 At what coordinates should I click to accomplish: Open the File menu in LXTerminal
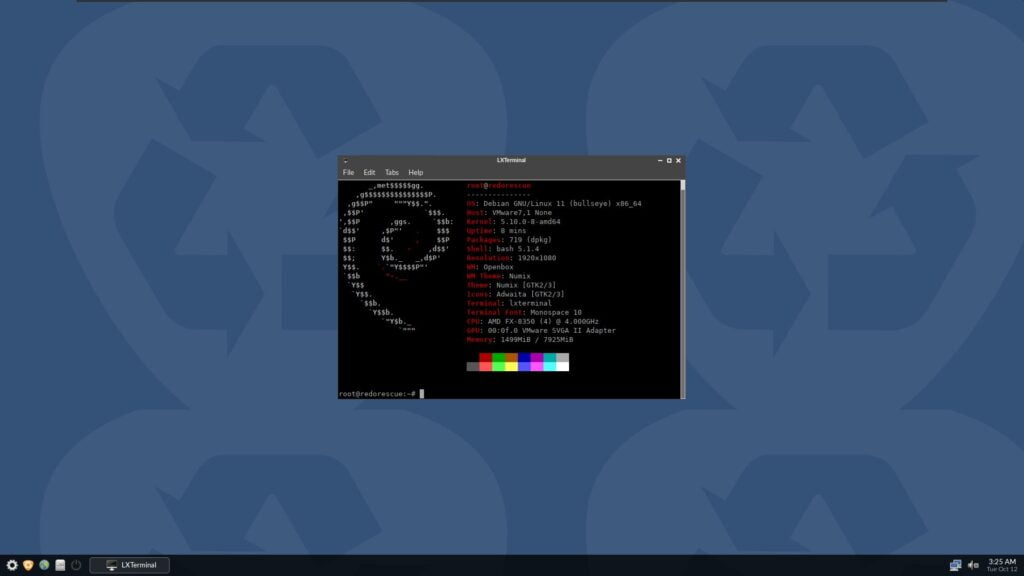point(348,172)
